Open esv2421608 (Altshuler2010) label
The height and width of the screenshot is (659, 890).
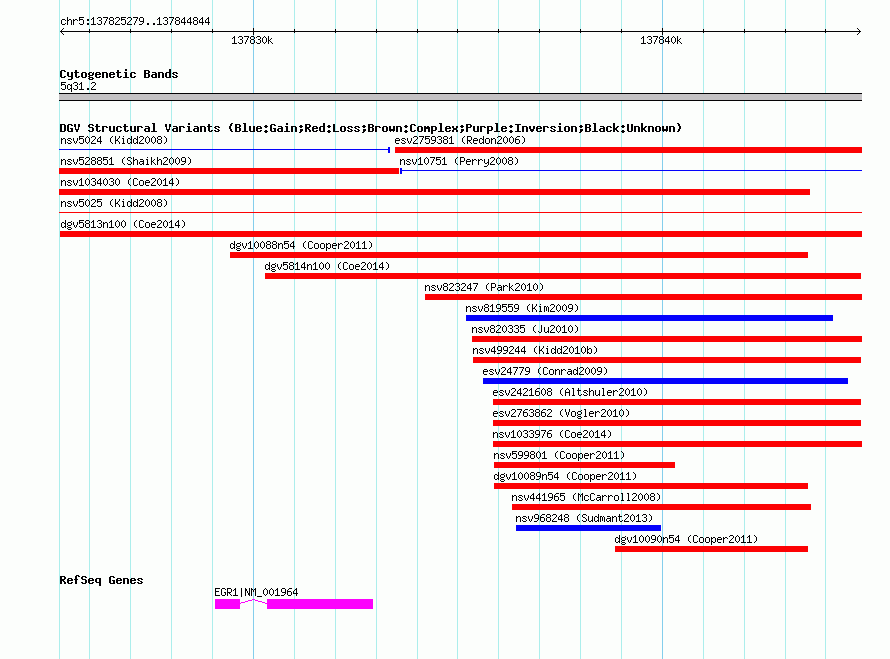(x=570, y=392)
